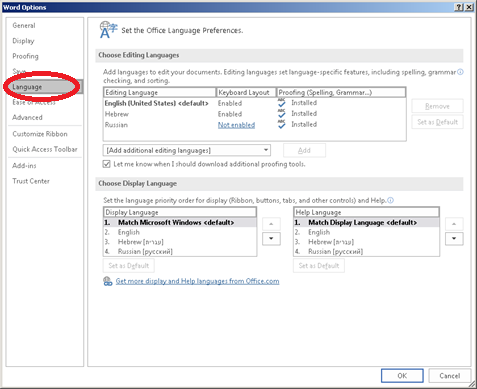This screenshot has height=389, width=477.
Task: Open the Proofing options category
Action: [25, 56]
